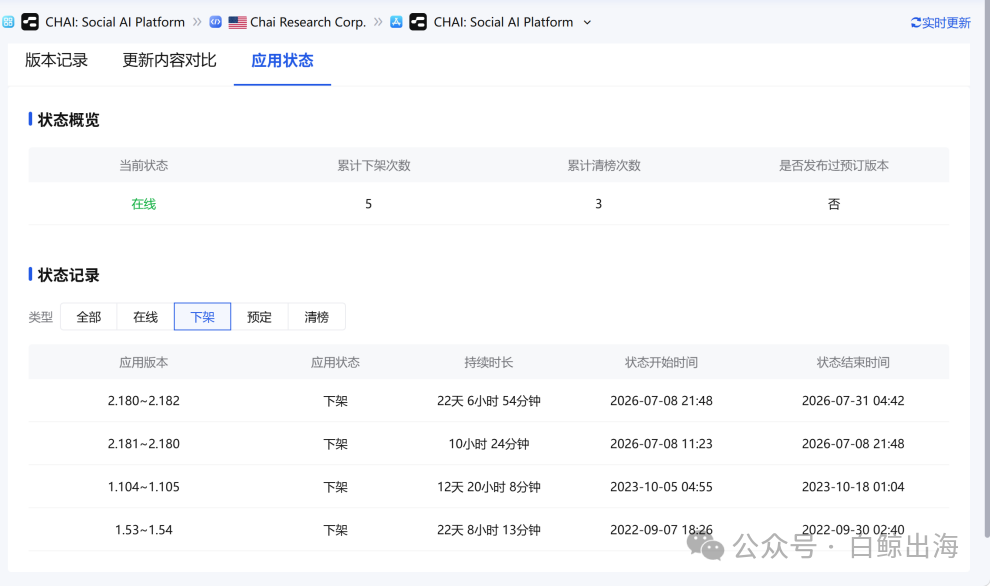The height and width of the screenshot is (586, 990).
Task: Click the refresh icon beside 实时更新
Action: 915,23
